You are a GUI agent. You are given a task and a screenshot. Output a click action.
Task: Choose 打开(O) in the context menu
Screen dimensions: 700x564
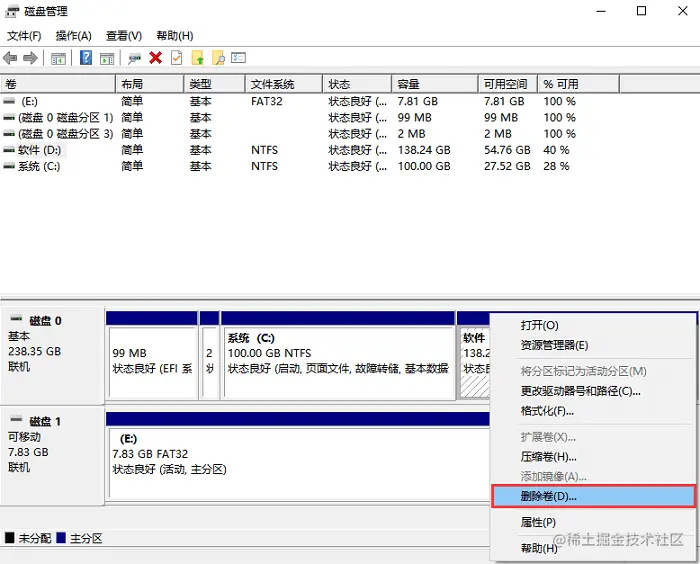[593, 325]
